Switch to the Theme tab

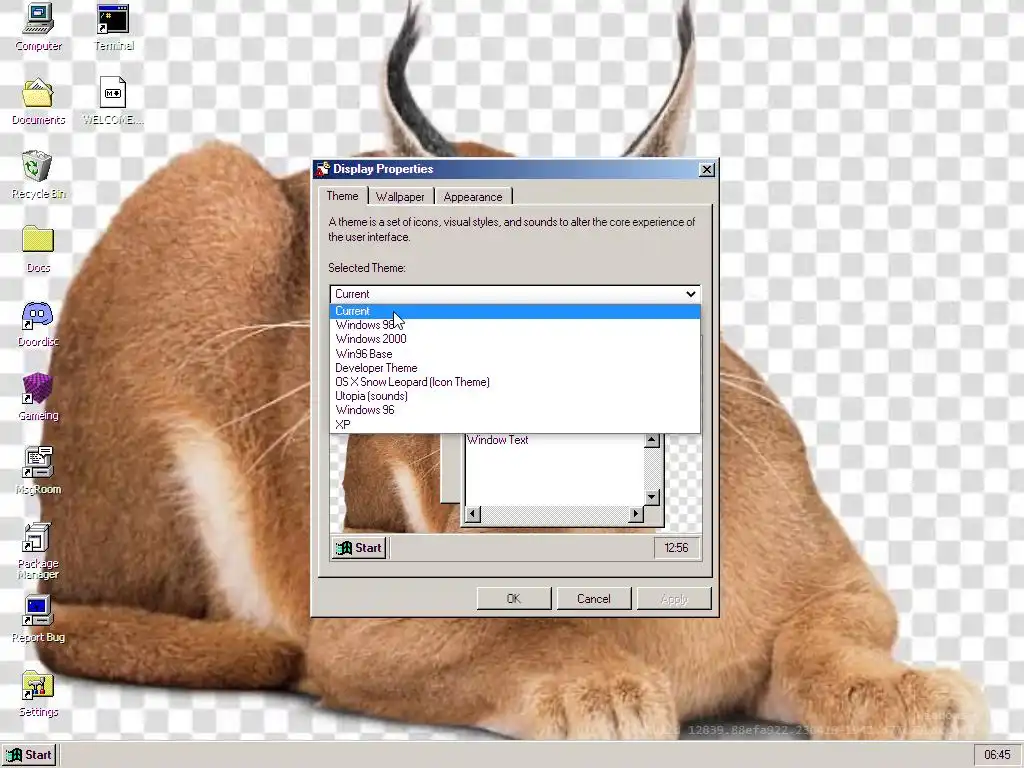pyautogui.click(x=342, y=196)
